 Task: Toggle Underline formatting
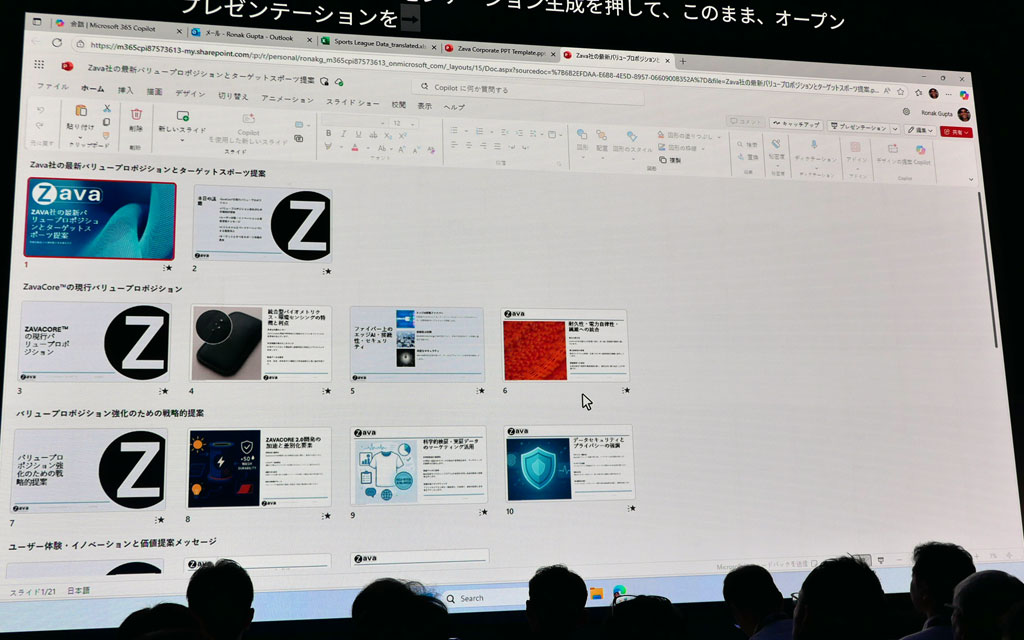tap(358, 134)
